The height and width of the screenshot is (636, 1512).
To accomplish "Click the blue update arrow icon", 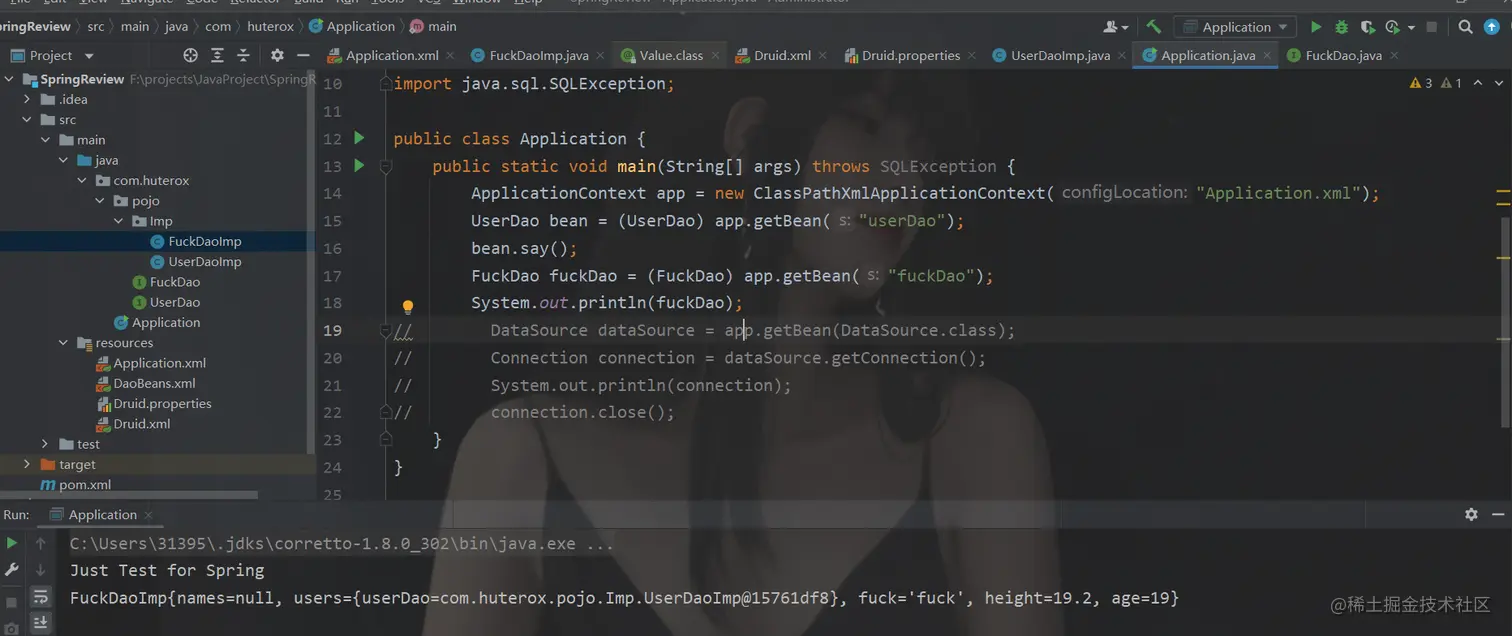I will point(1493,27).
